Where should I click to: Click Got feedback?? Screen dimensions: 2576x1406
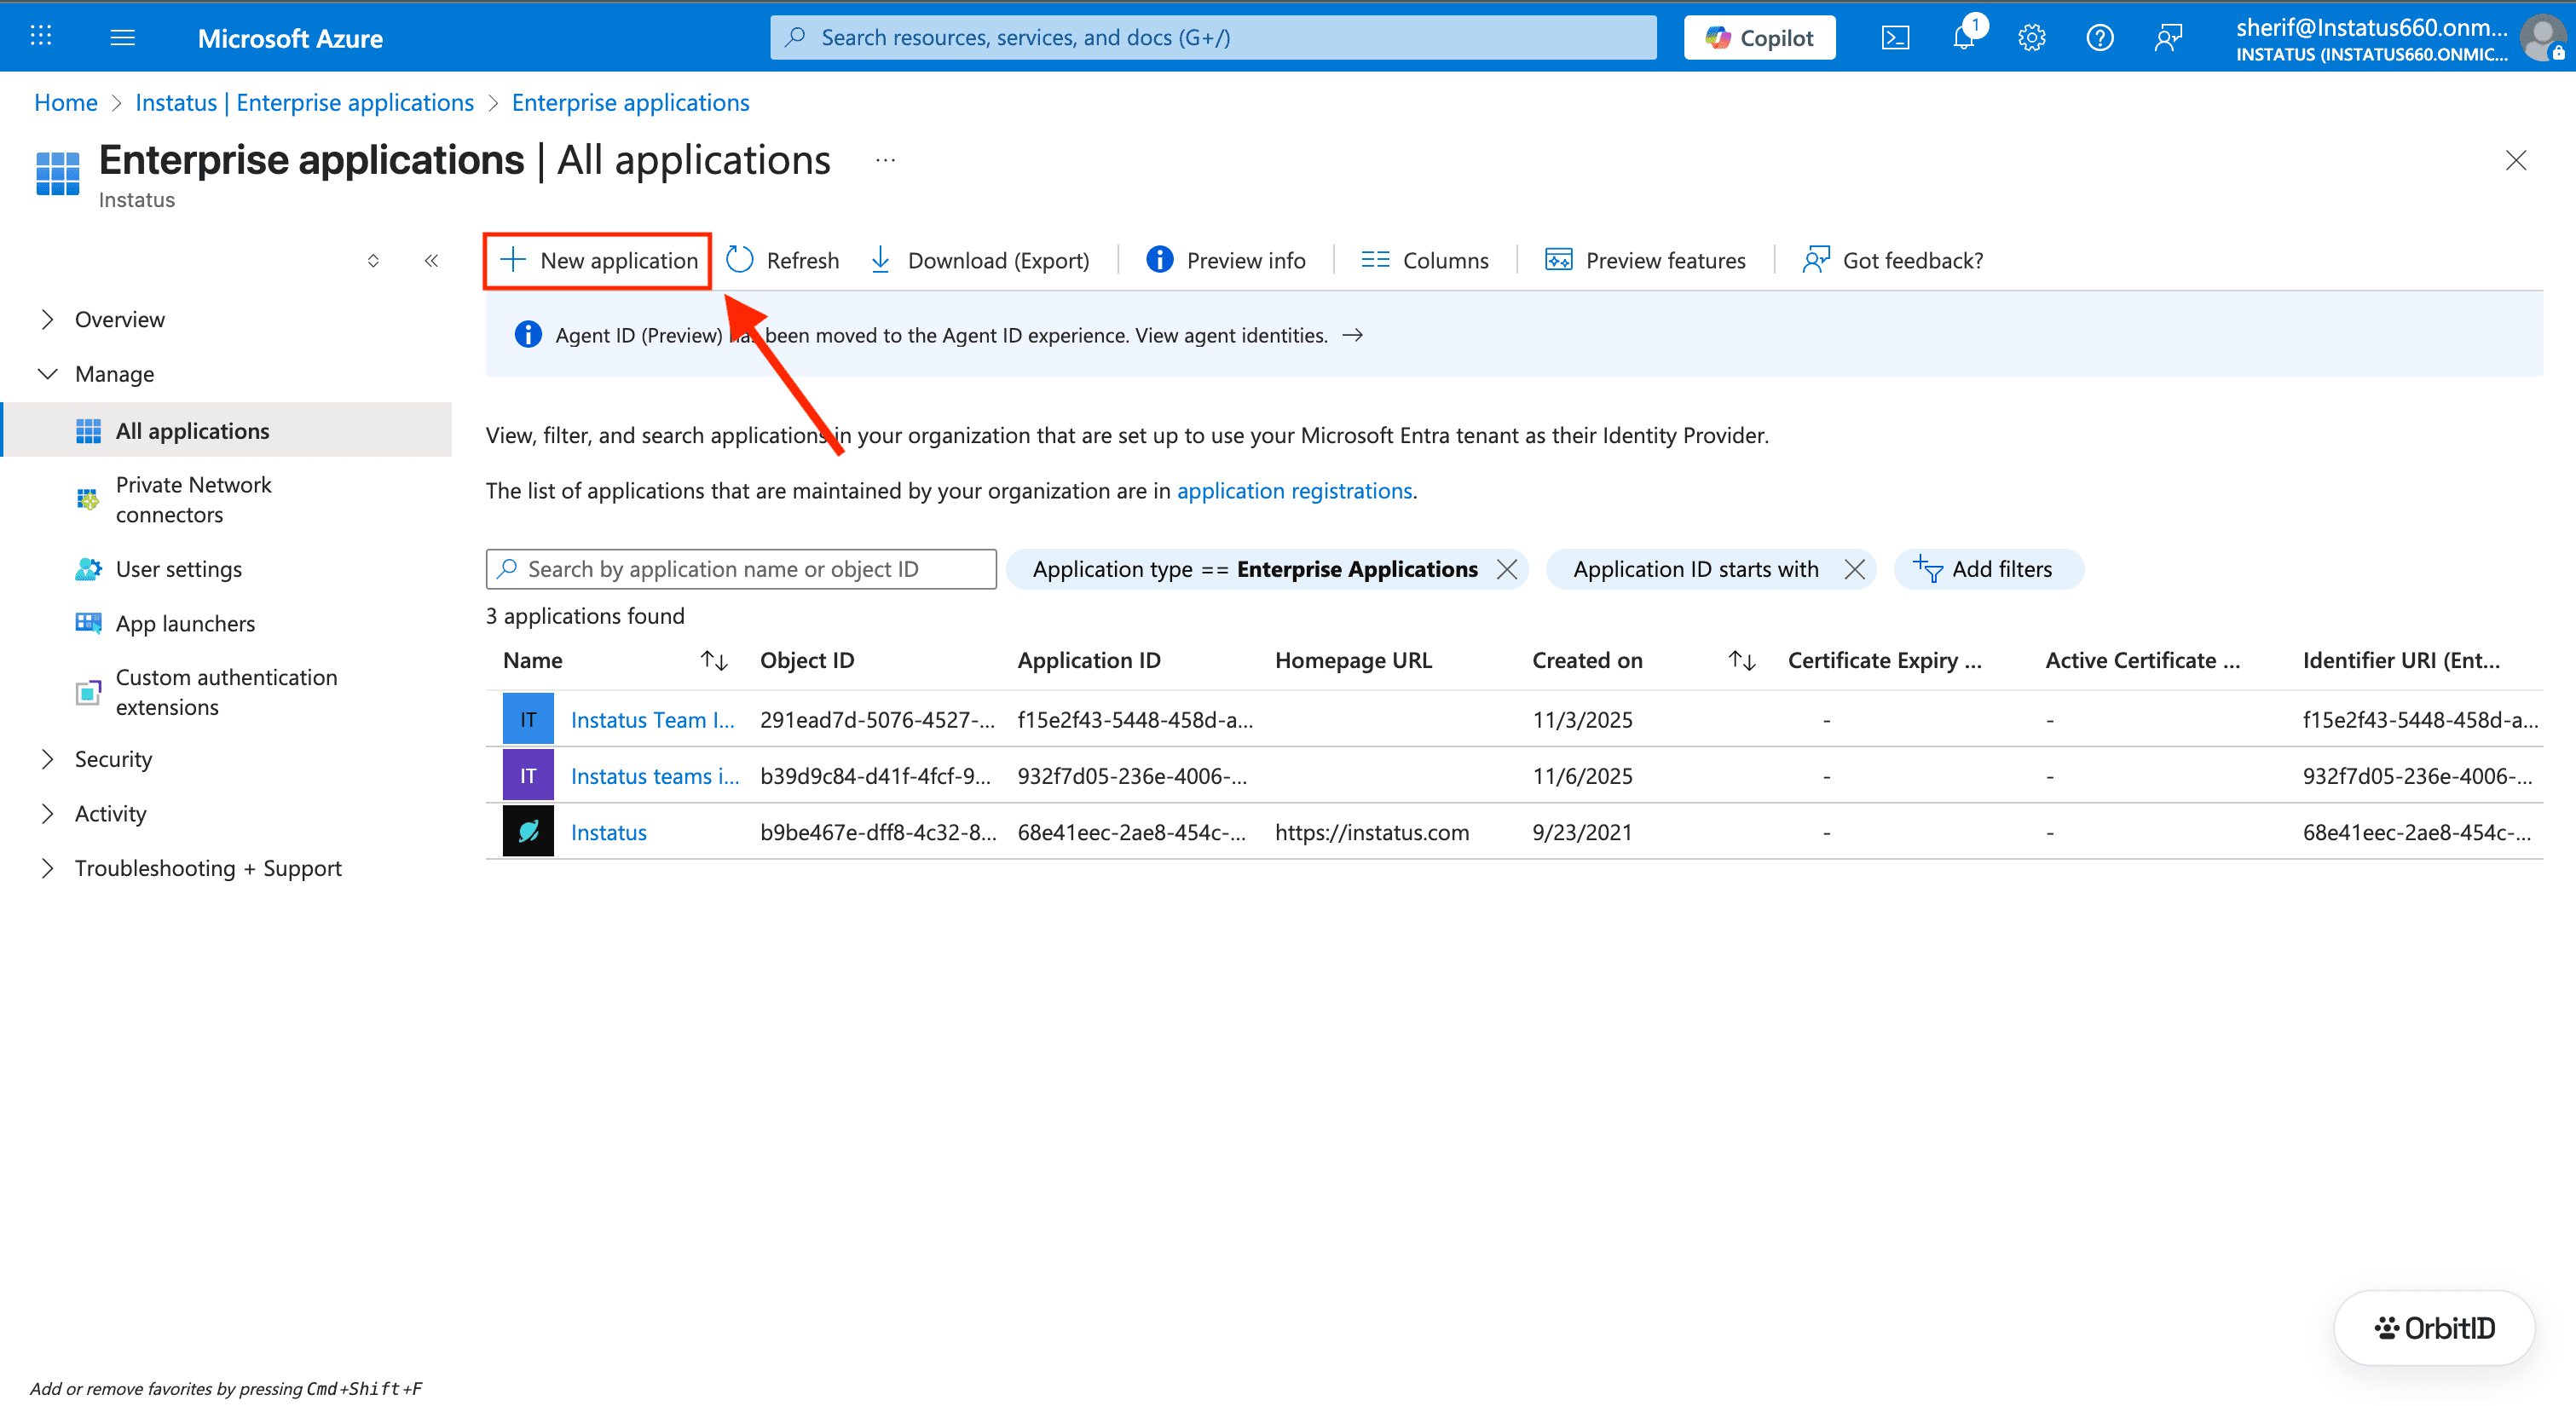point(1893,260)
